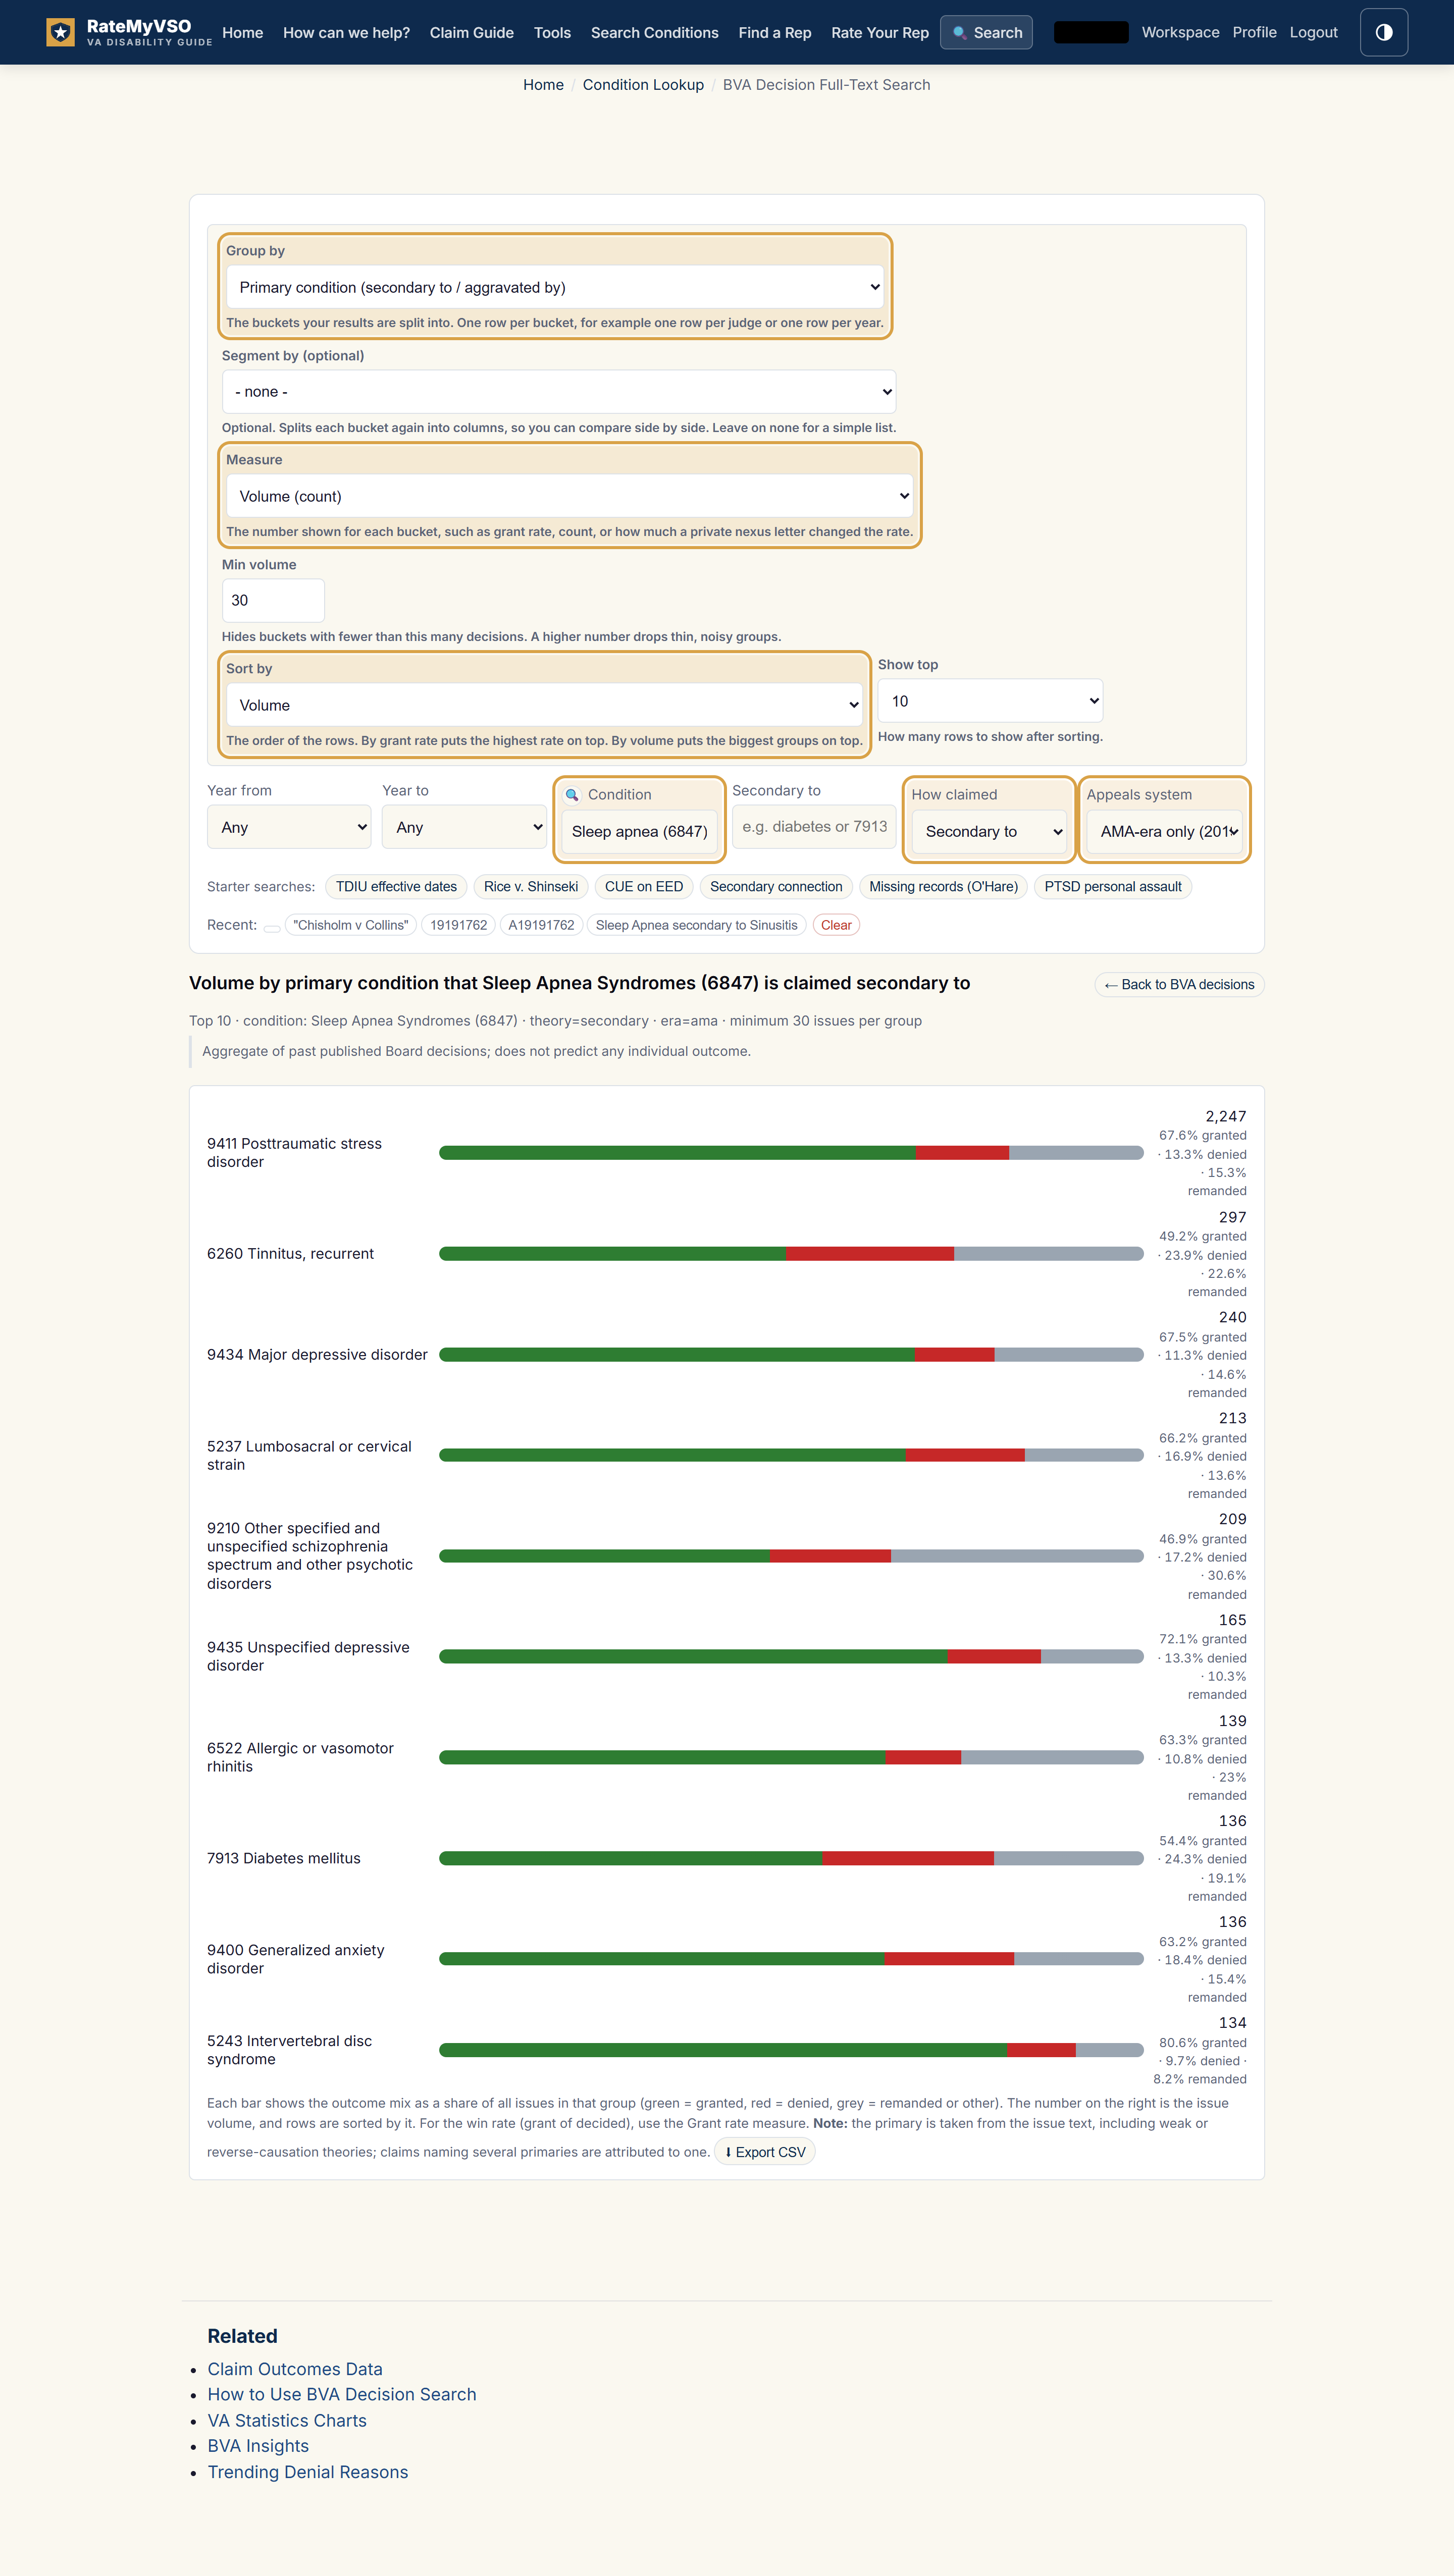This screenshot has height=2576, width=1454.
Task: Select PTSD personal assault starter search
Action: 1113,887
